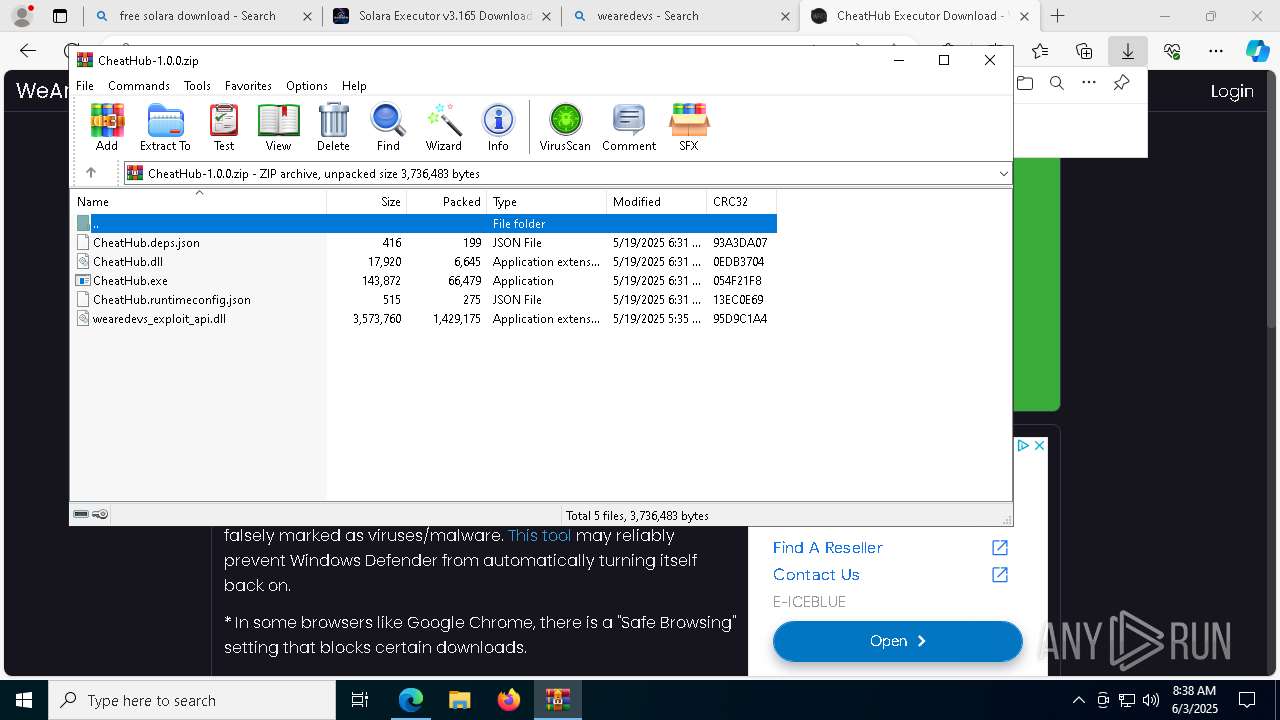Close the advertisement X icon

[x=1039, y=445]
